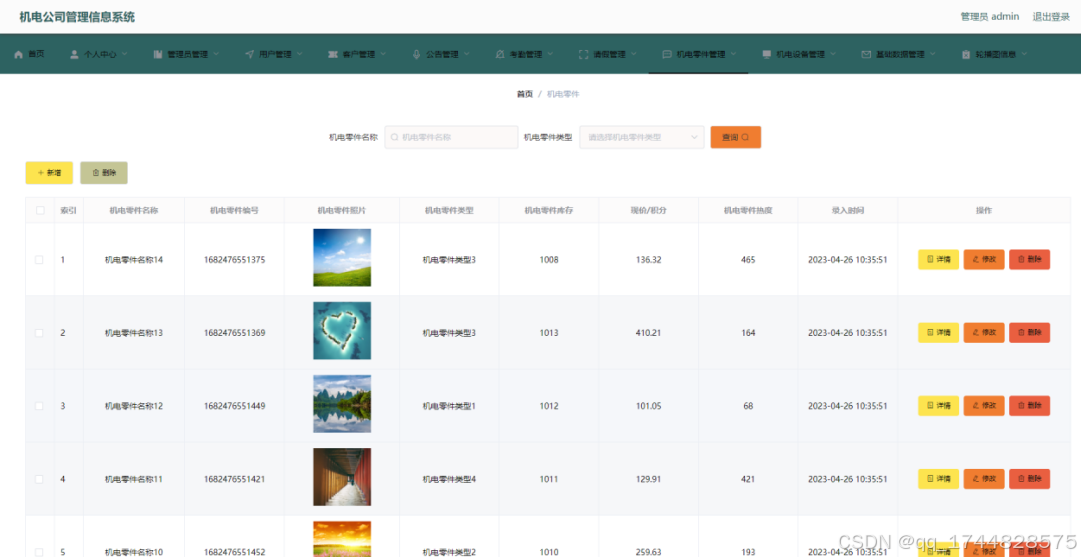Click the yellow 新增 add button

point(49,173)
